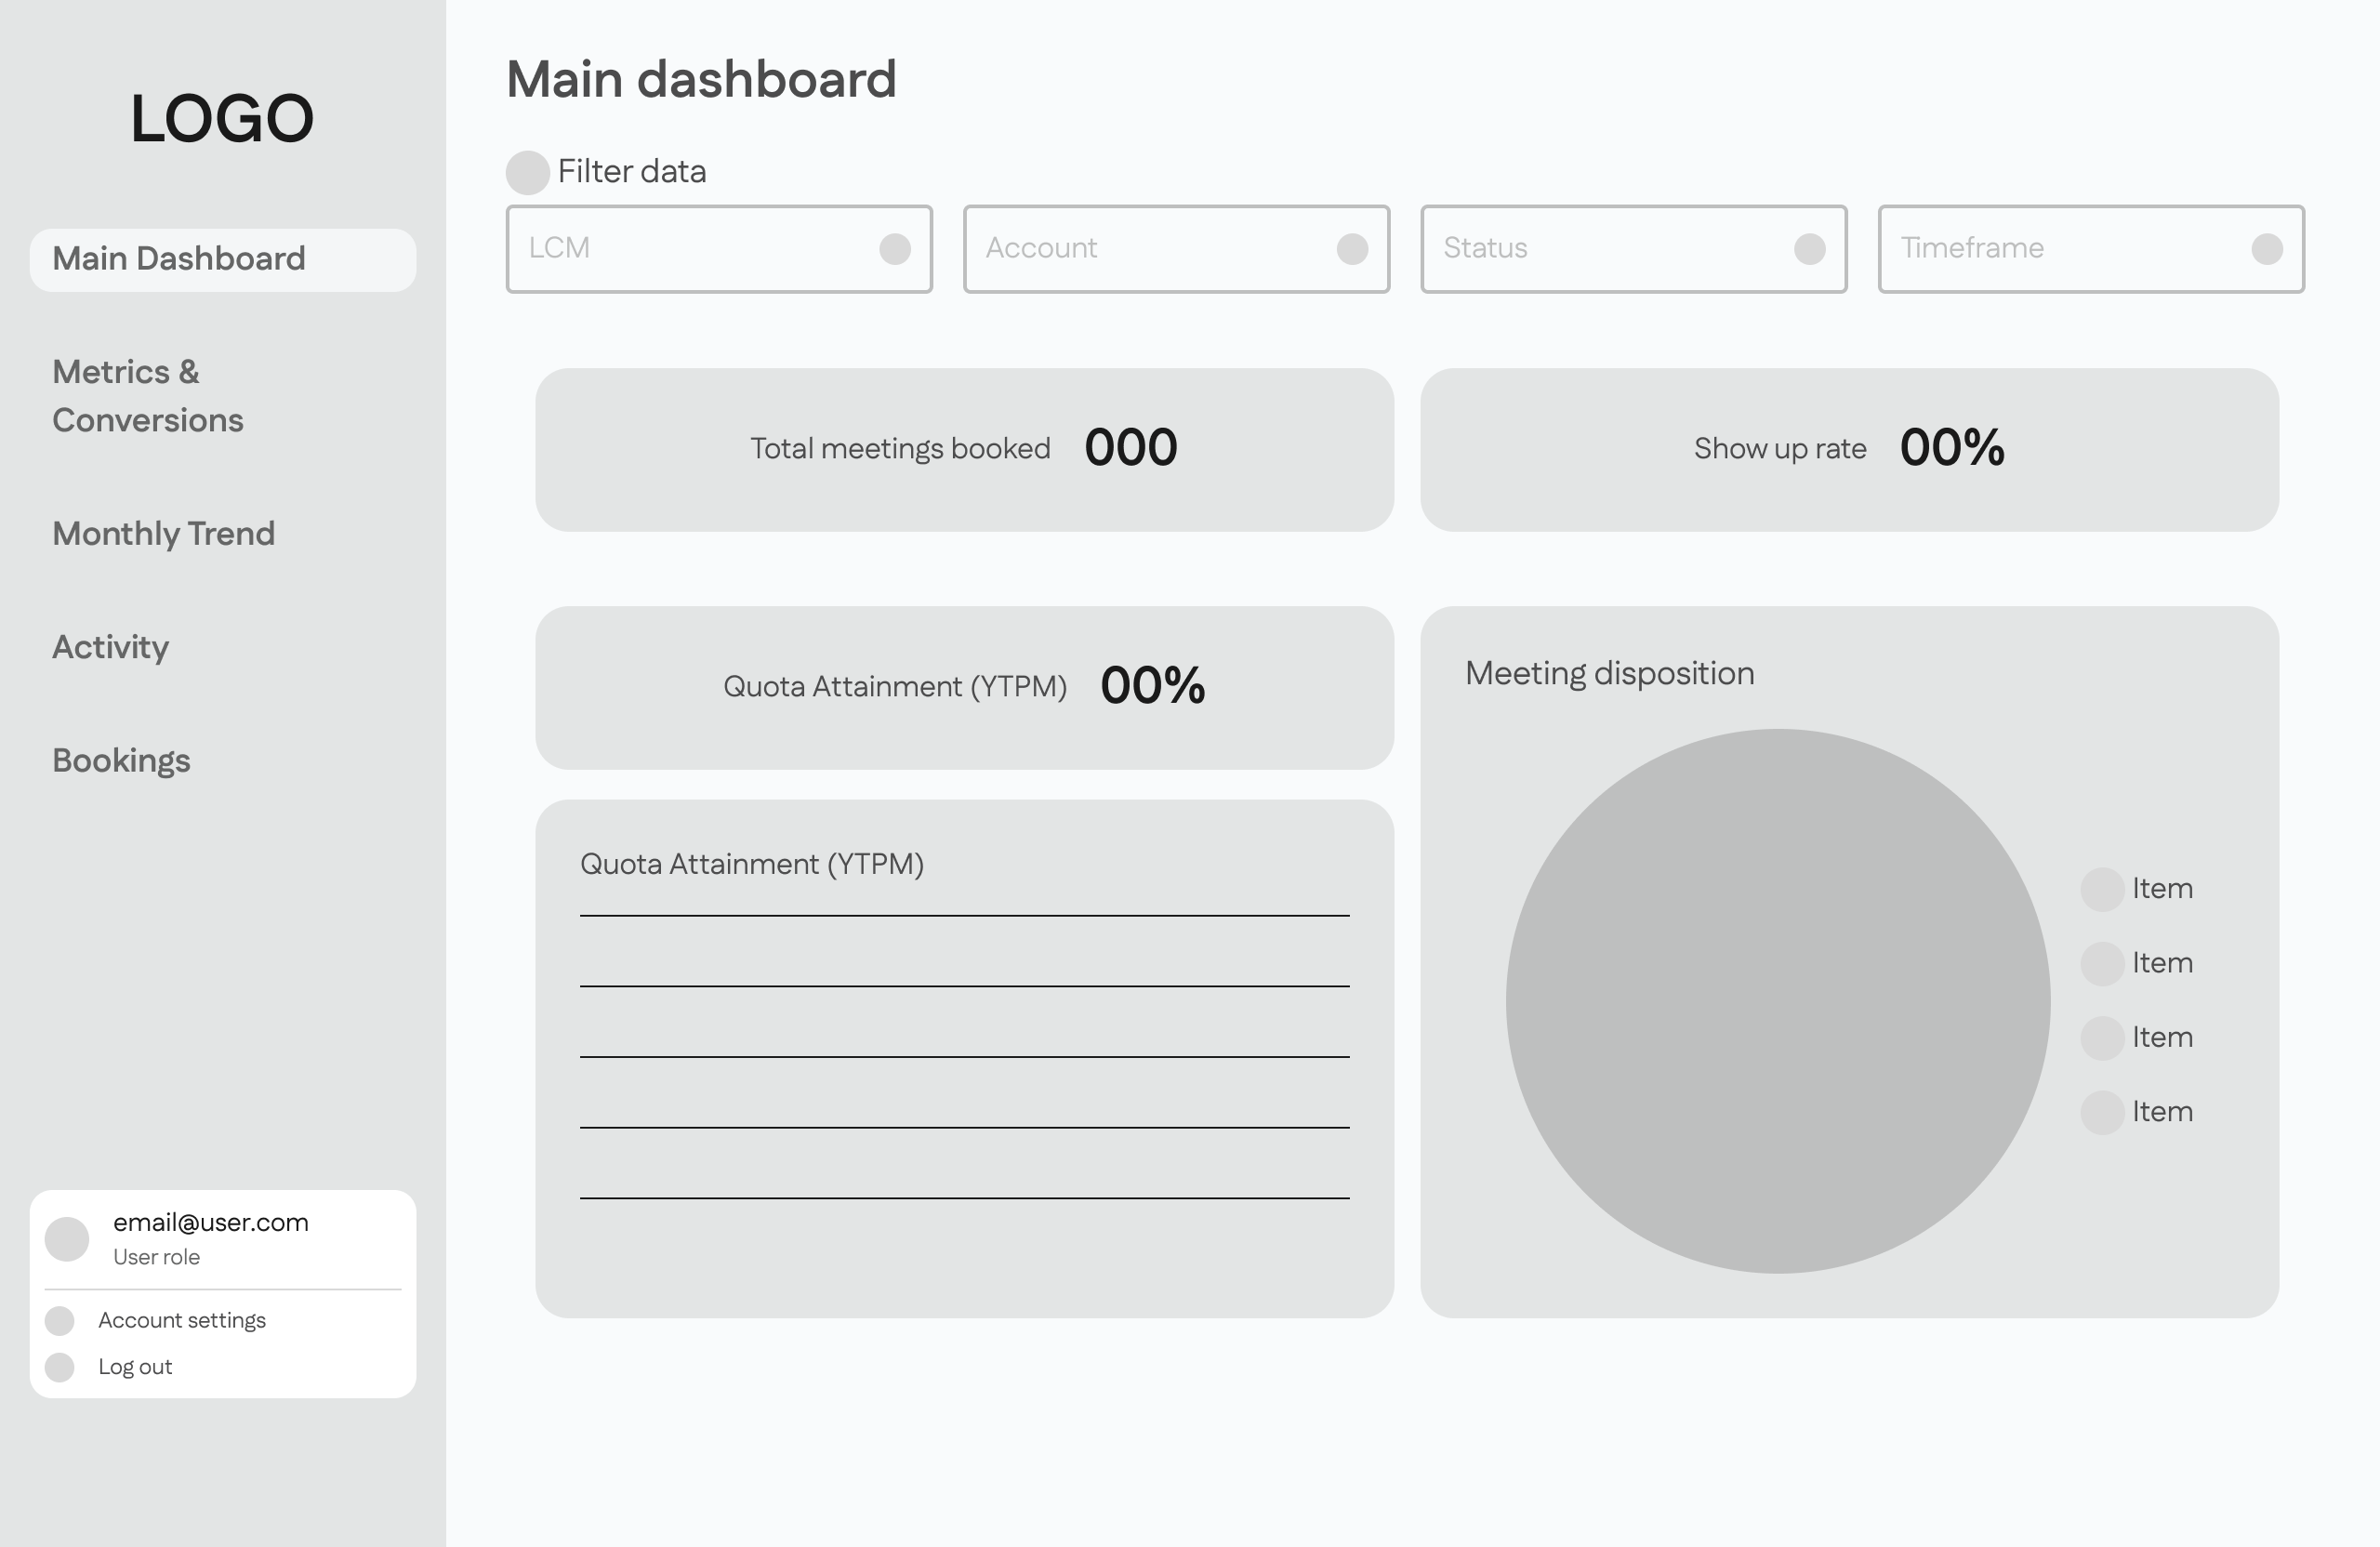The image size is (2380, 1547).
Task: Click the LOGO in the sidebar
Action: (222, 118)
